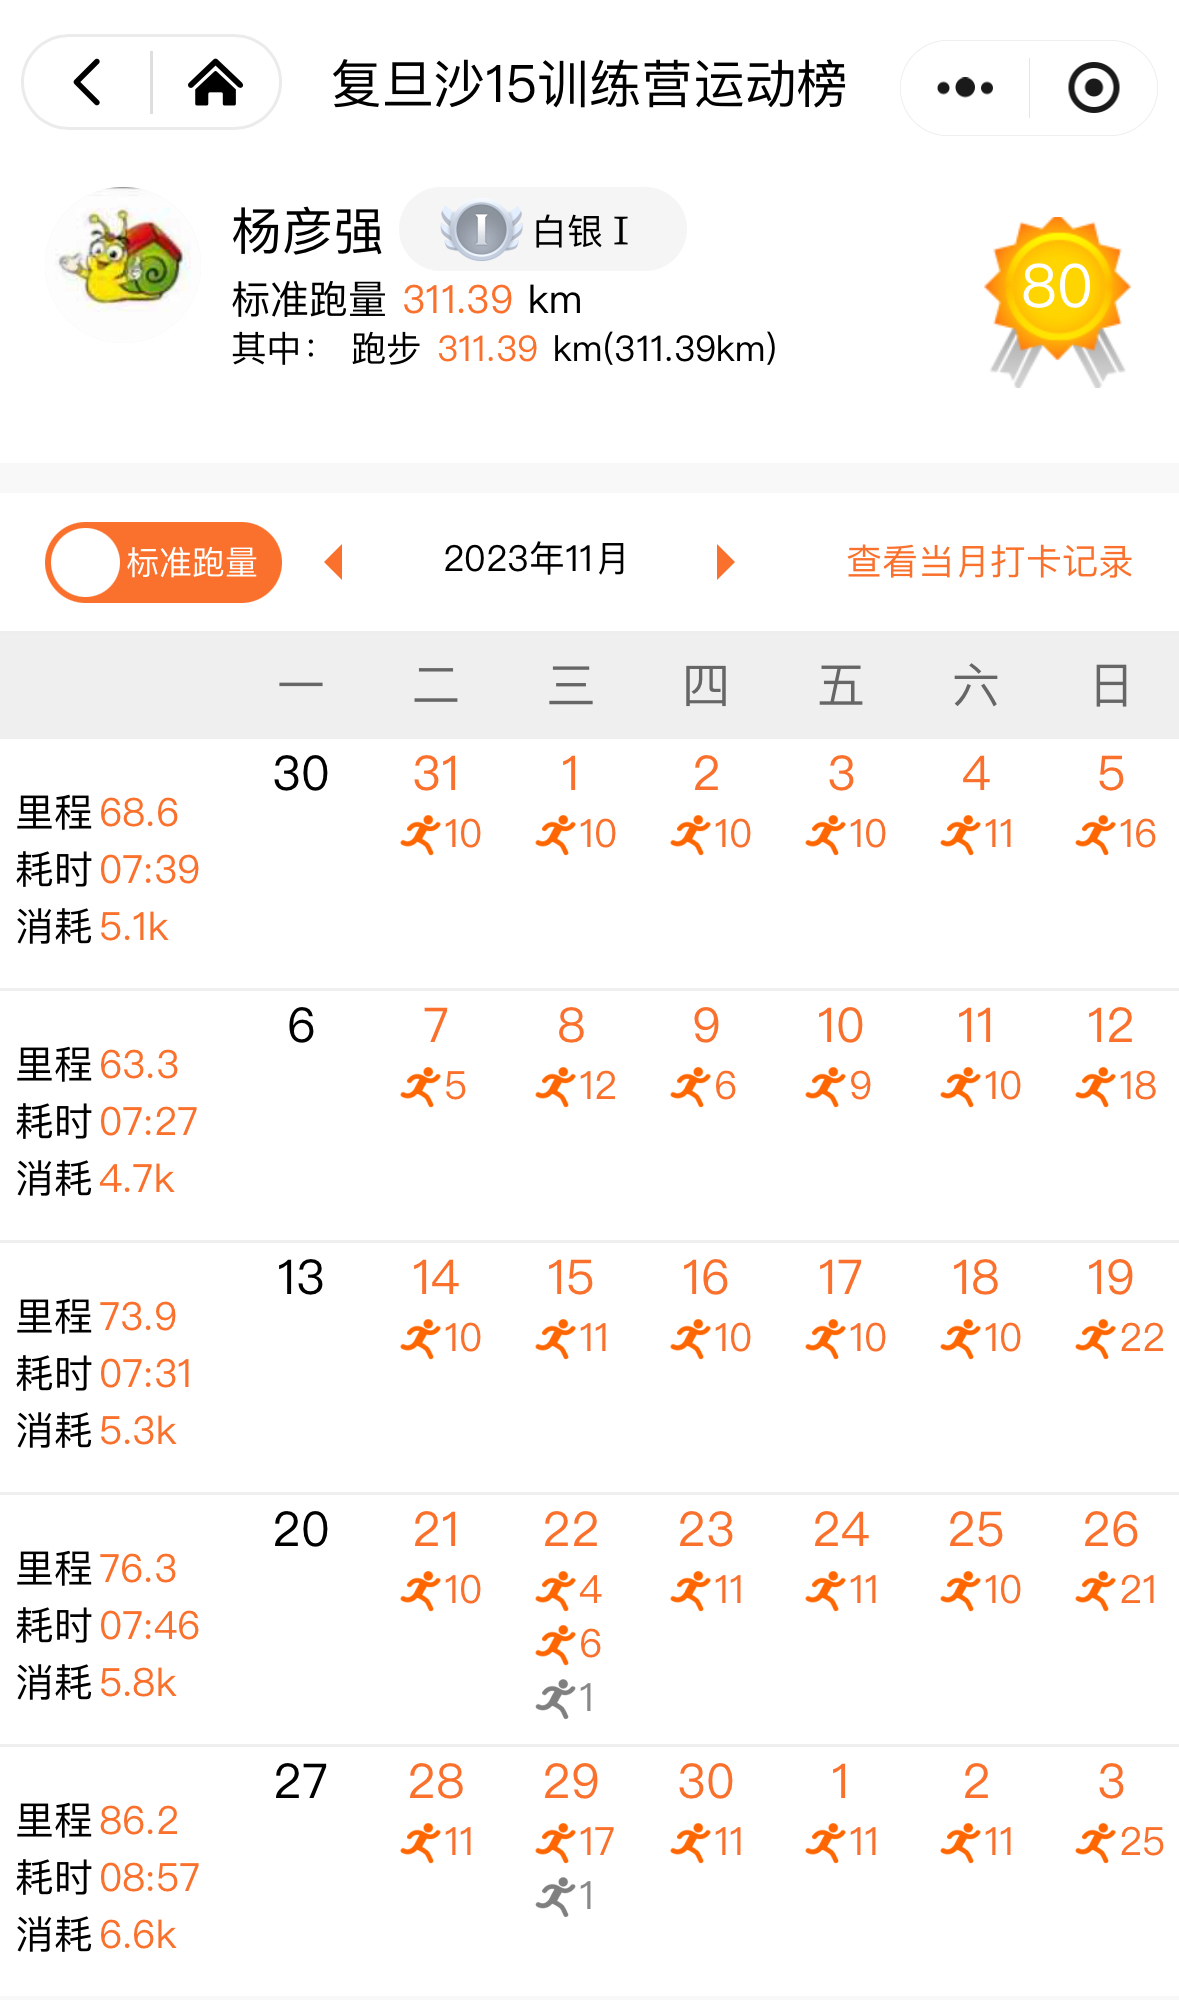Image resolution: width=1179 pixels, height=2000 pixels.
Task: Open day 26 with 21 km run
Action: (x=1111, y=1558)
